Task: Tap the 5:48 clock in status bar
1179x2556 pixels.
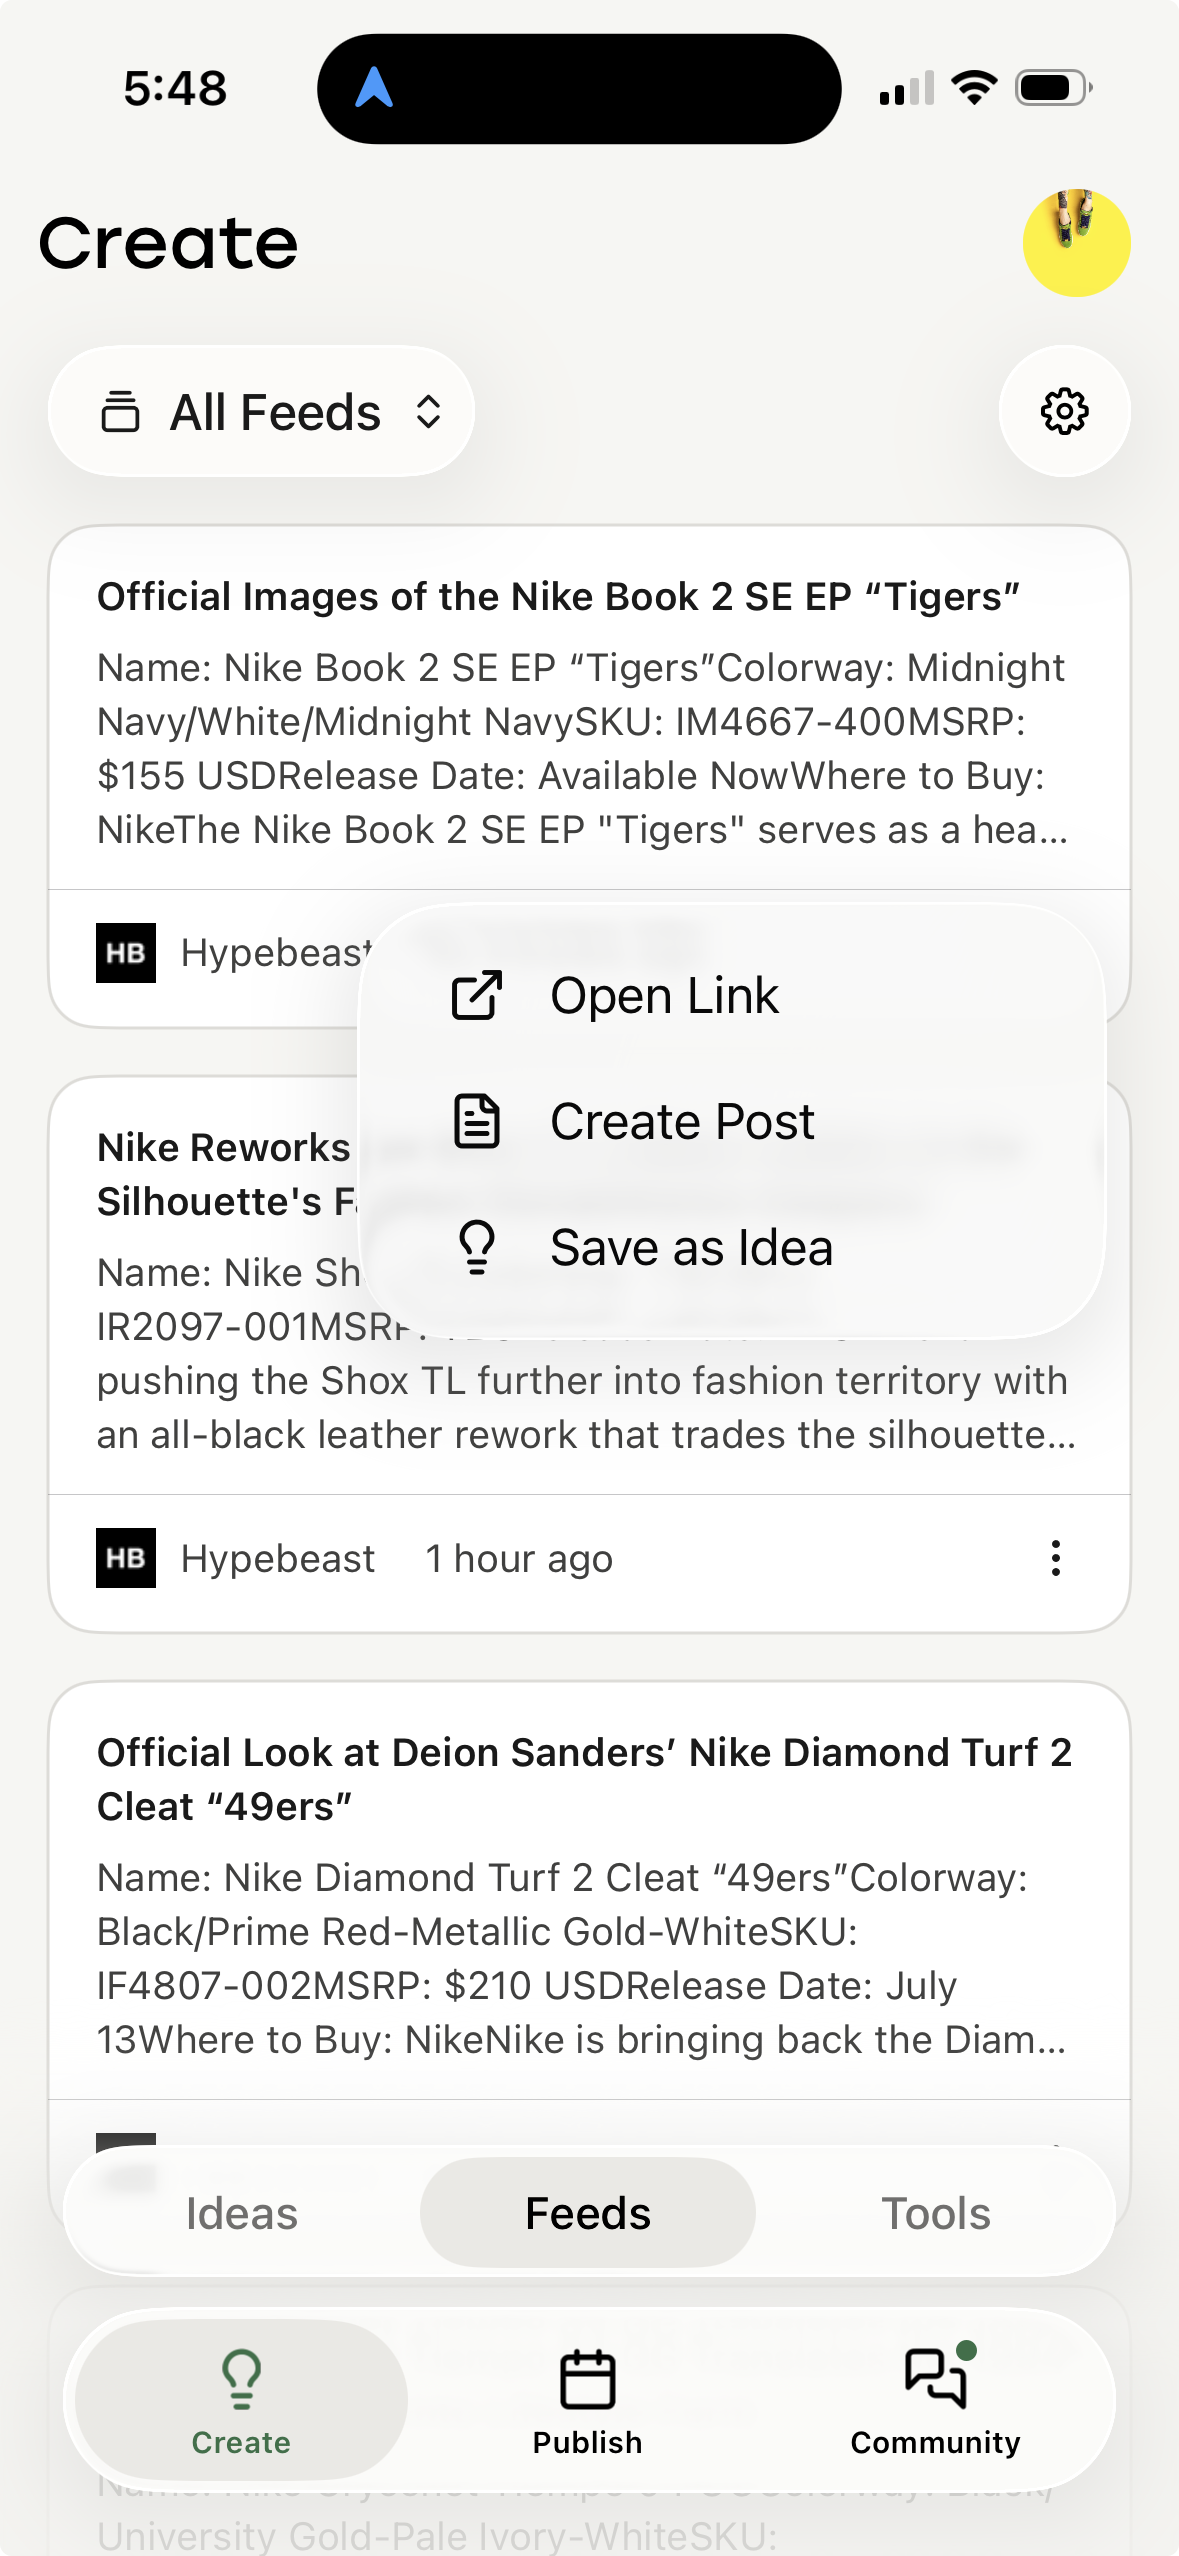Action: click(x=175, y=88)
